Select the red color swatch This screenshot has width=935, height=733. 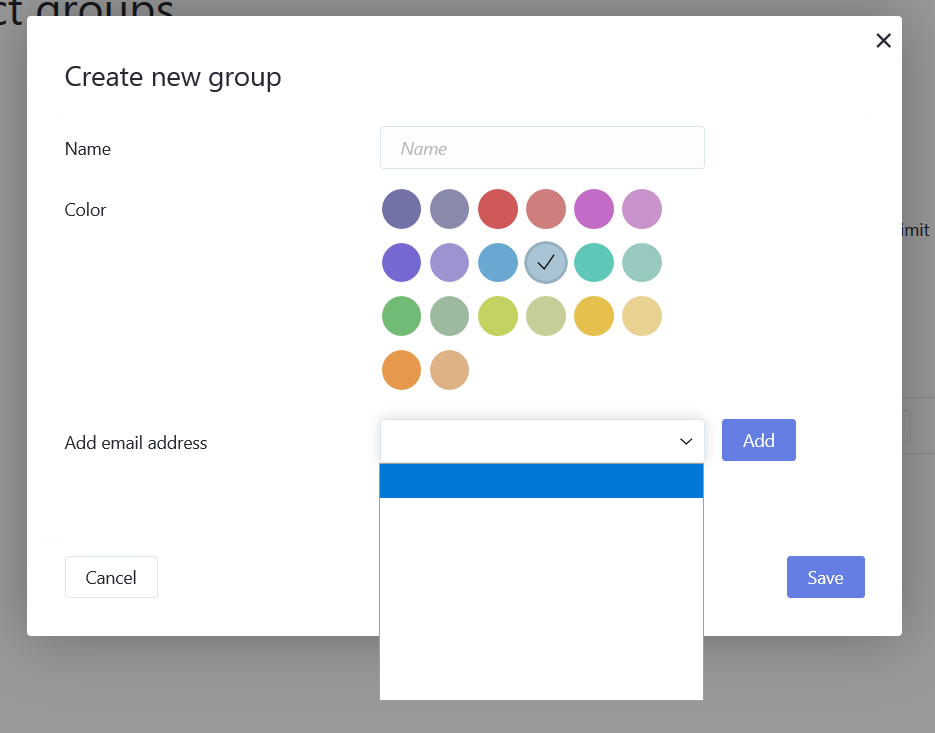pos(497,209)
